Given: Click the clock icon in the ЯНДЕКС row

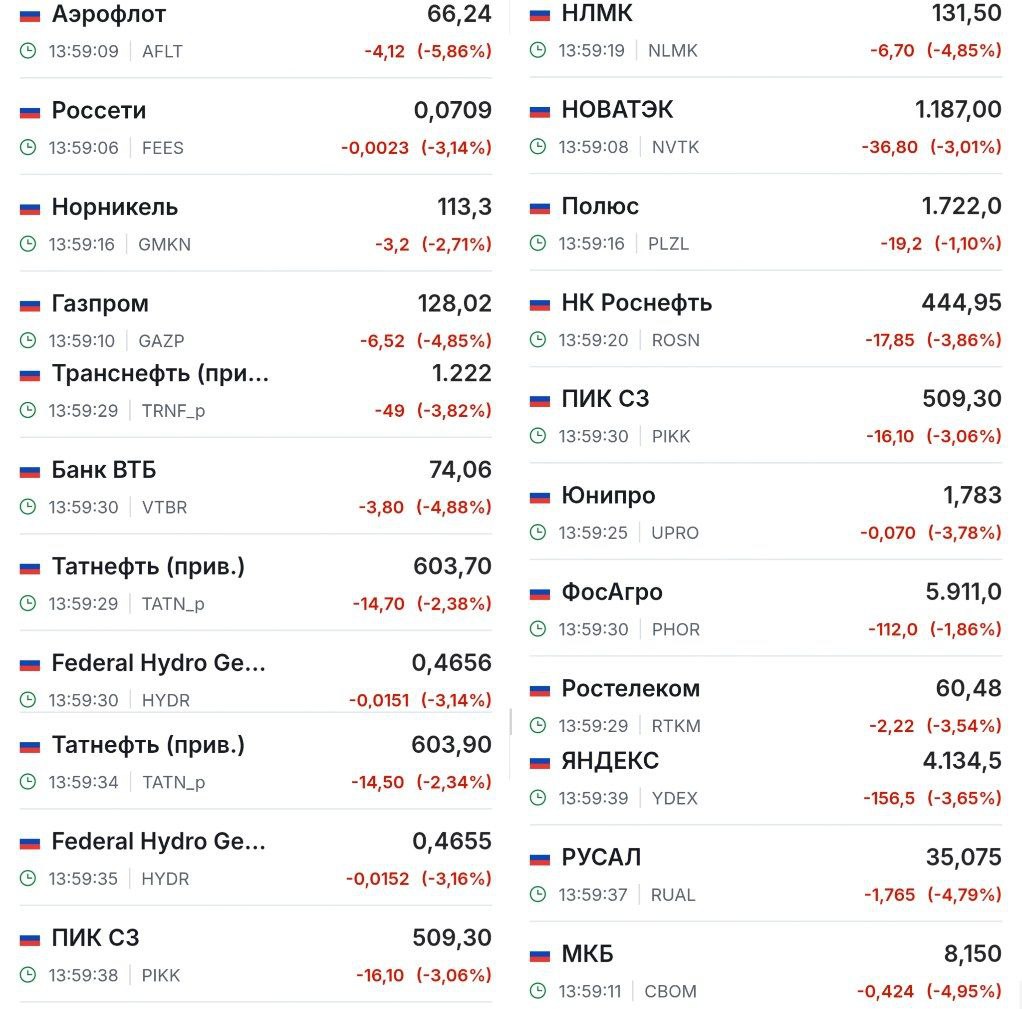Looking at the screenshot, I should 539,798.
